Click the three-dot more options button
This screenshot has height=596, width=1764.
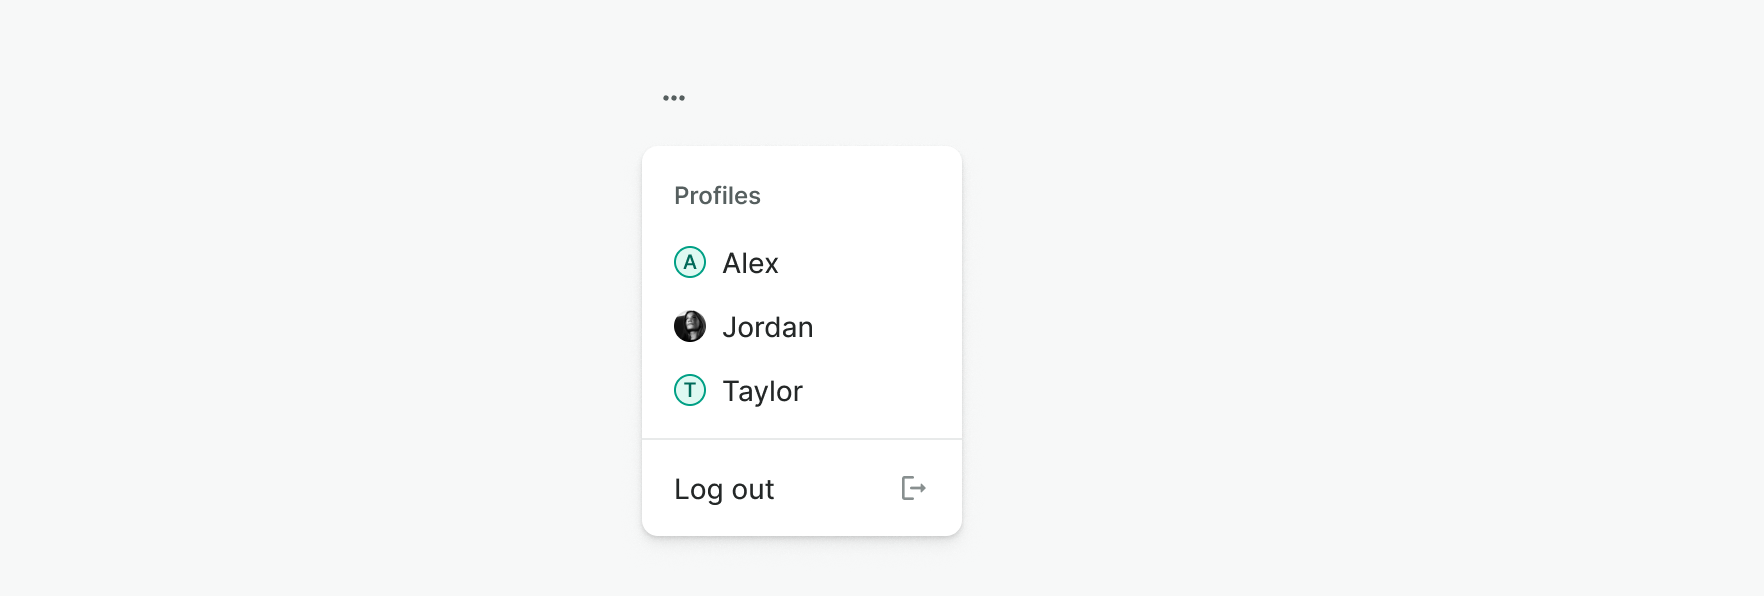coord(674,98)
